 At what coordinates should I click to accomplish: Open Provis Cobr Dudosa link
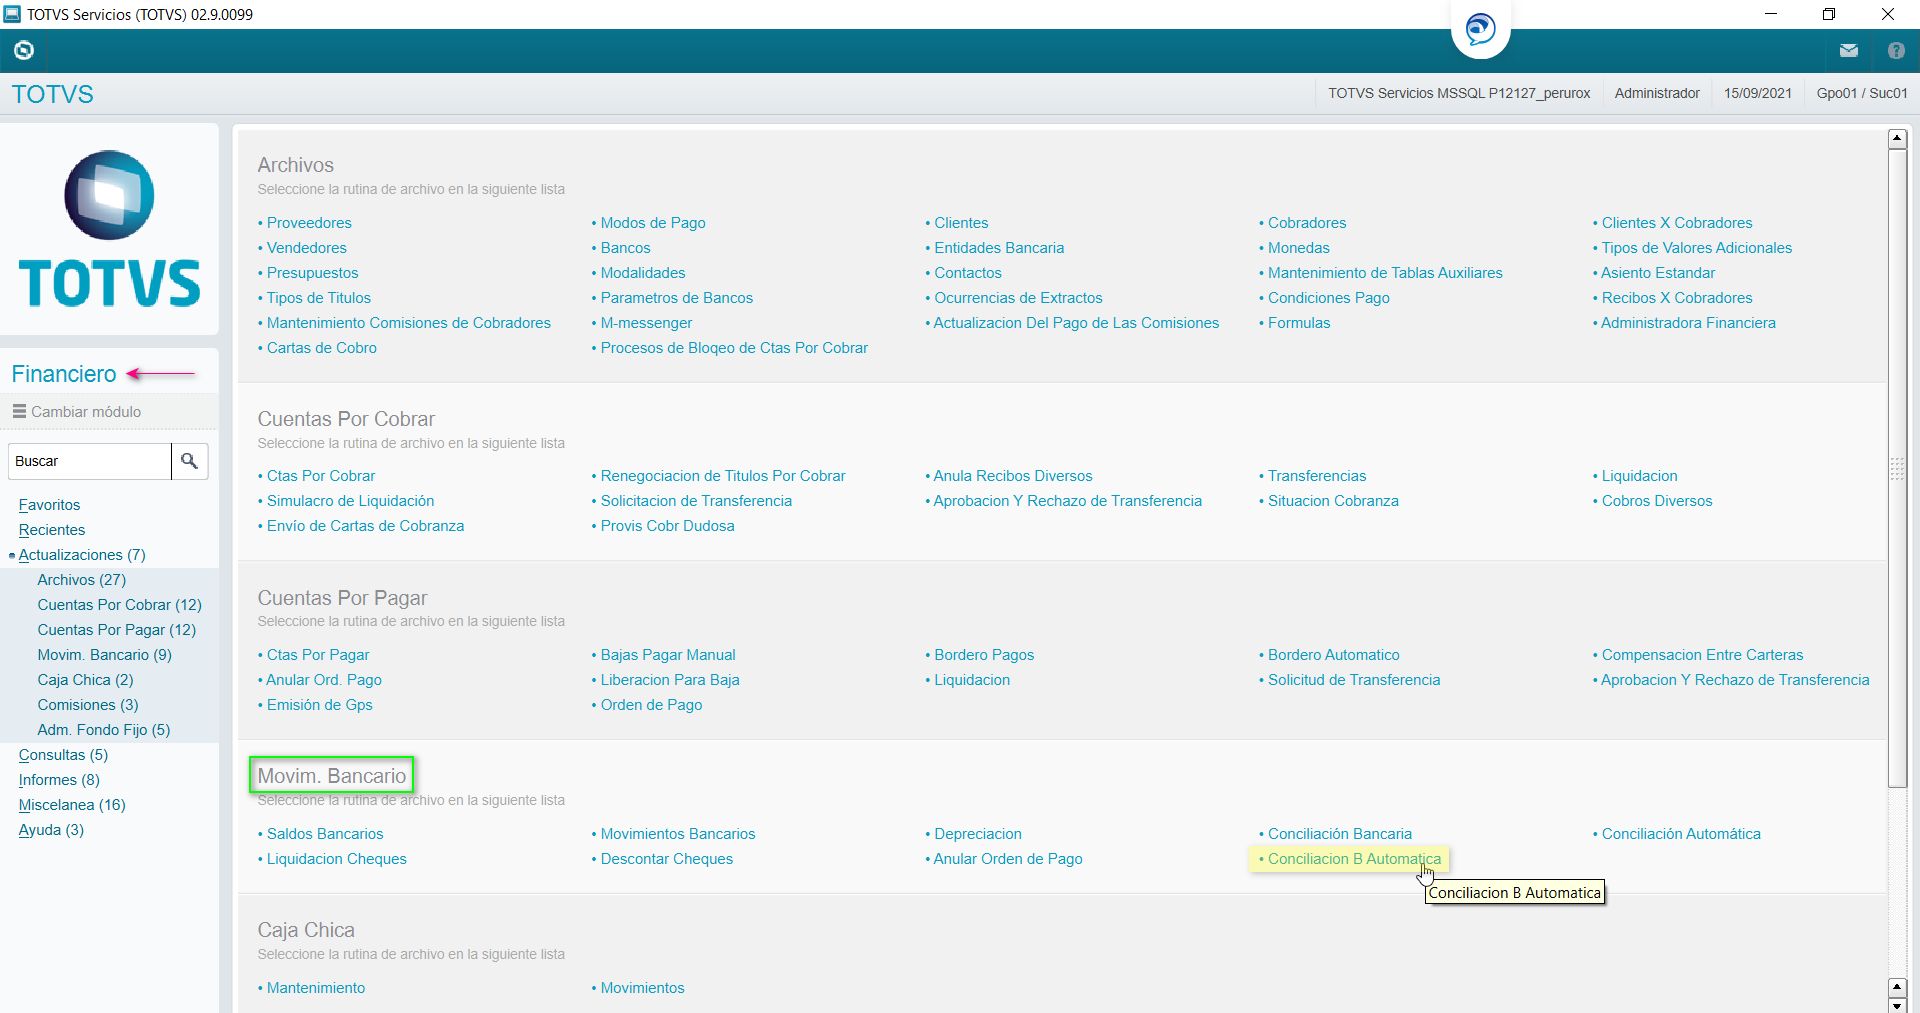click(667, 526)
